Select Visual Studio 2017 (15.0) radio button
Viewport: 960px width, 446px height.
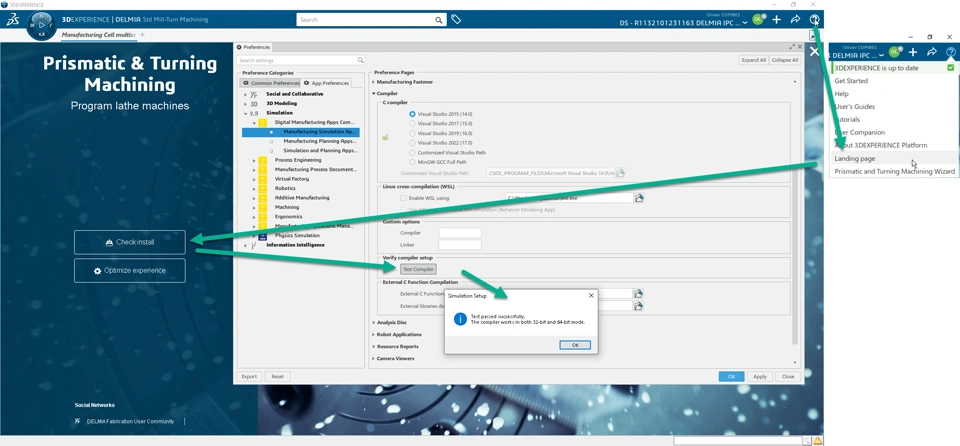point(412,123)
